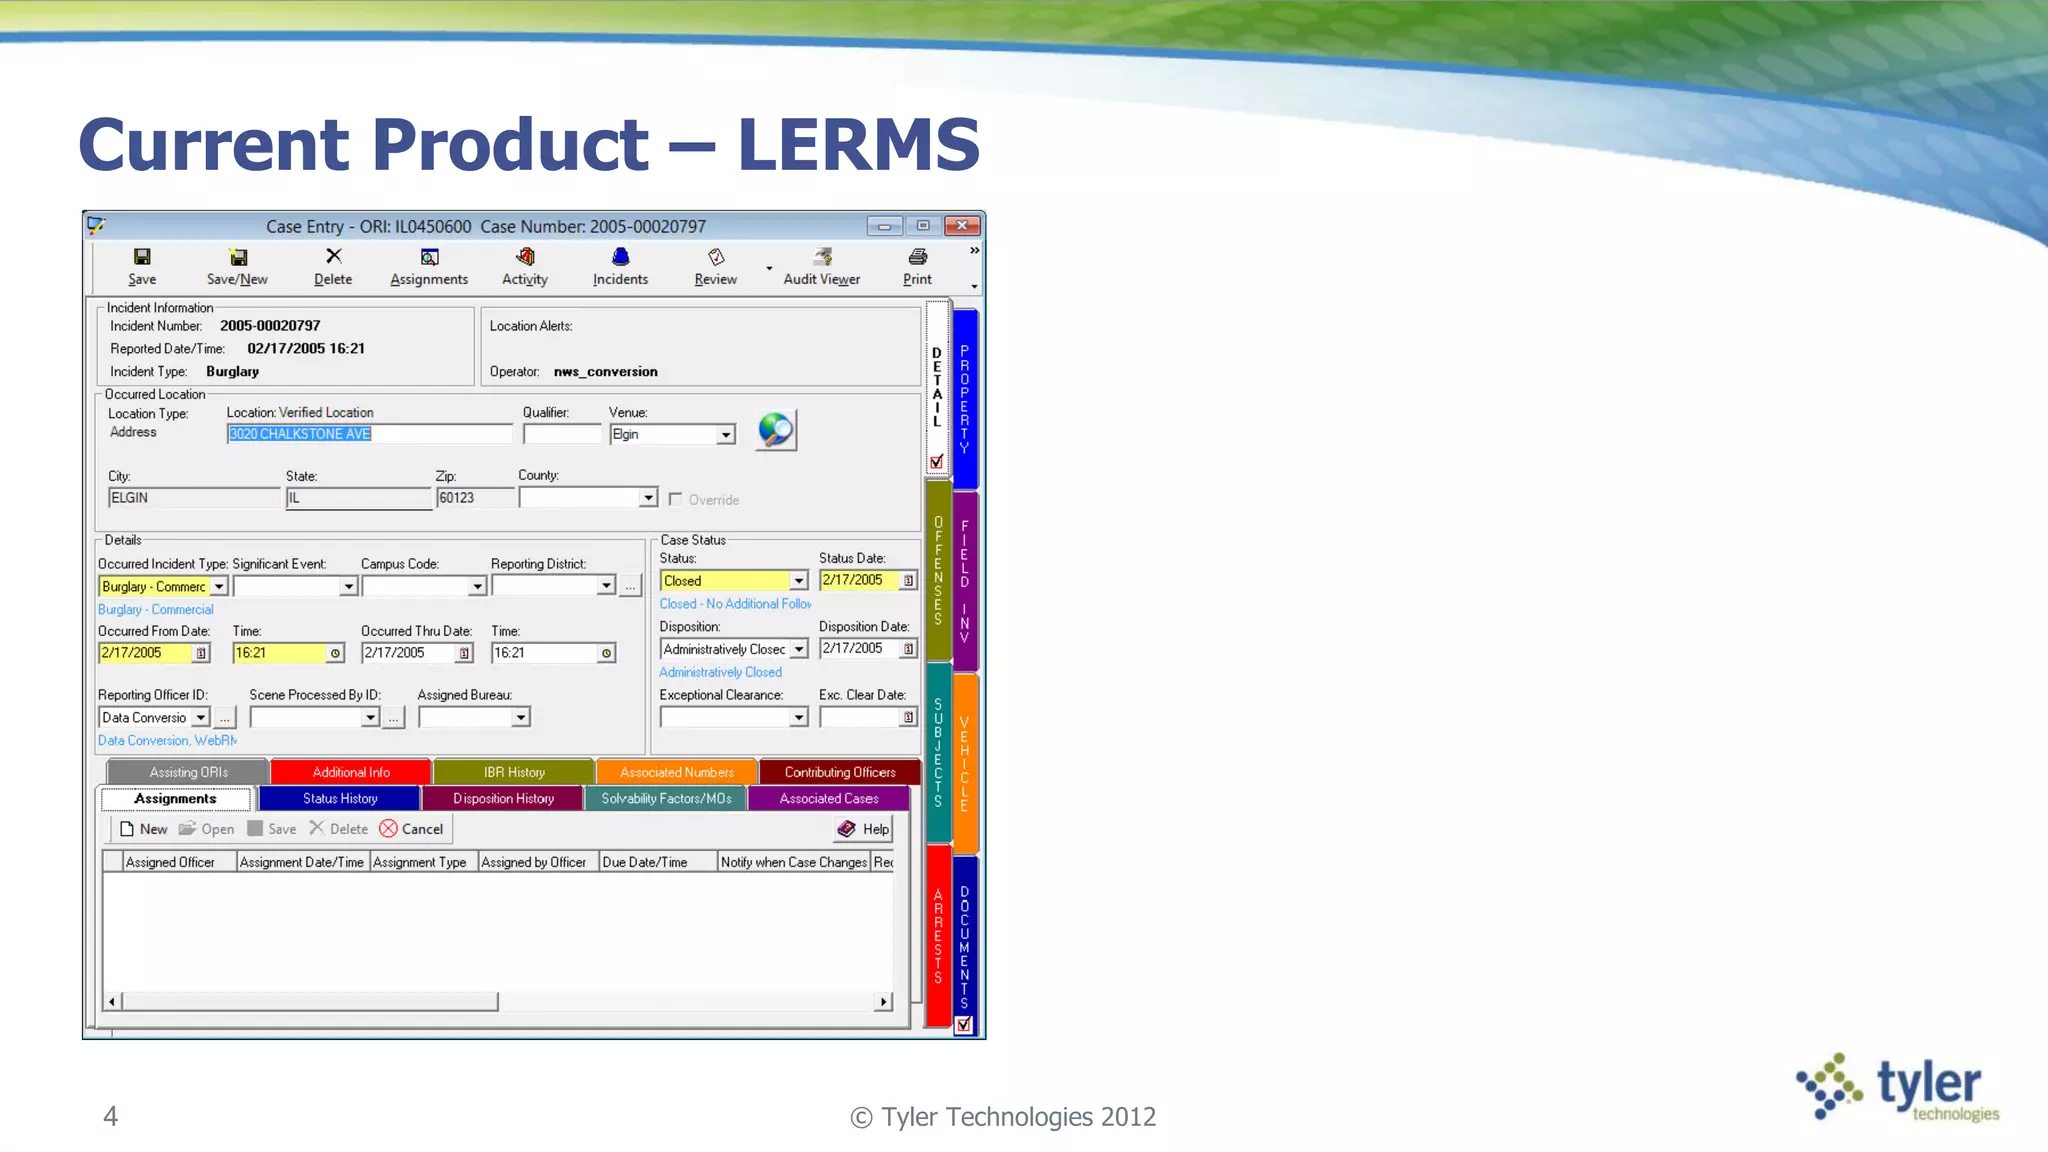
Task: Open the case Status dropdown showing Closed
Action: click(x=798, y=581)
